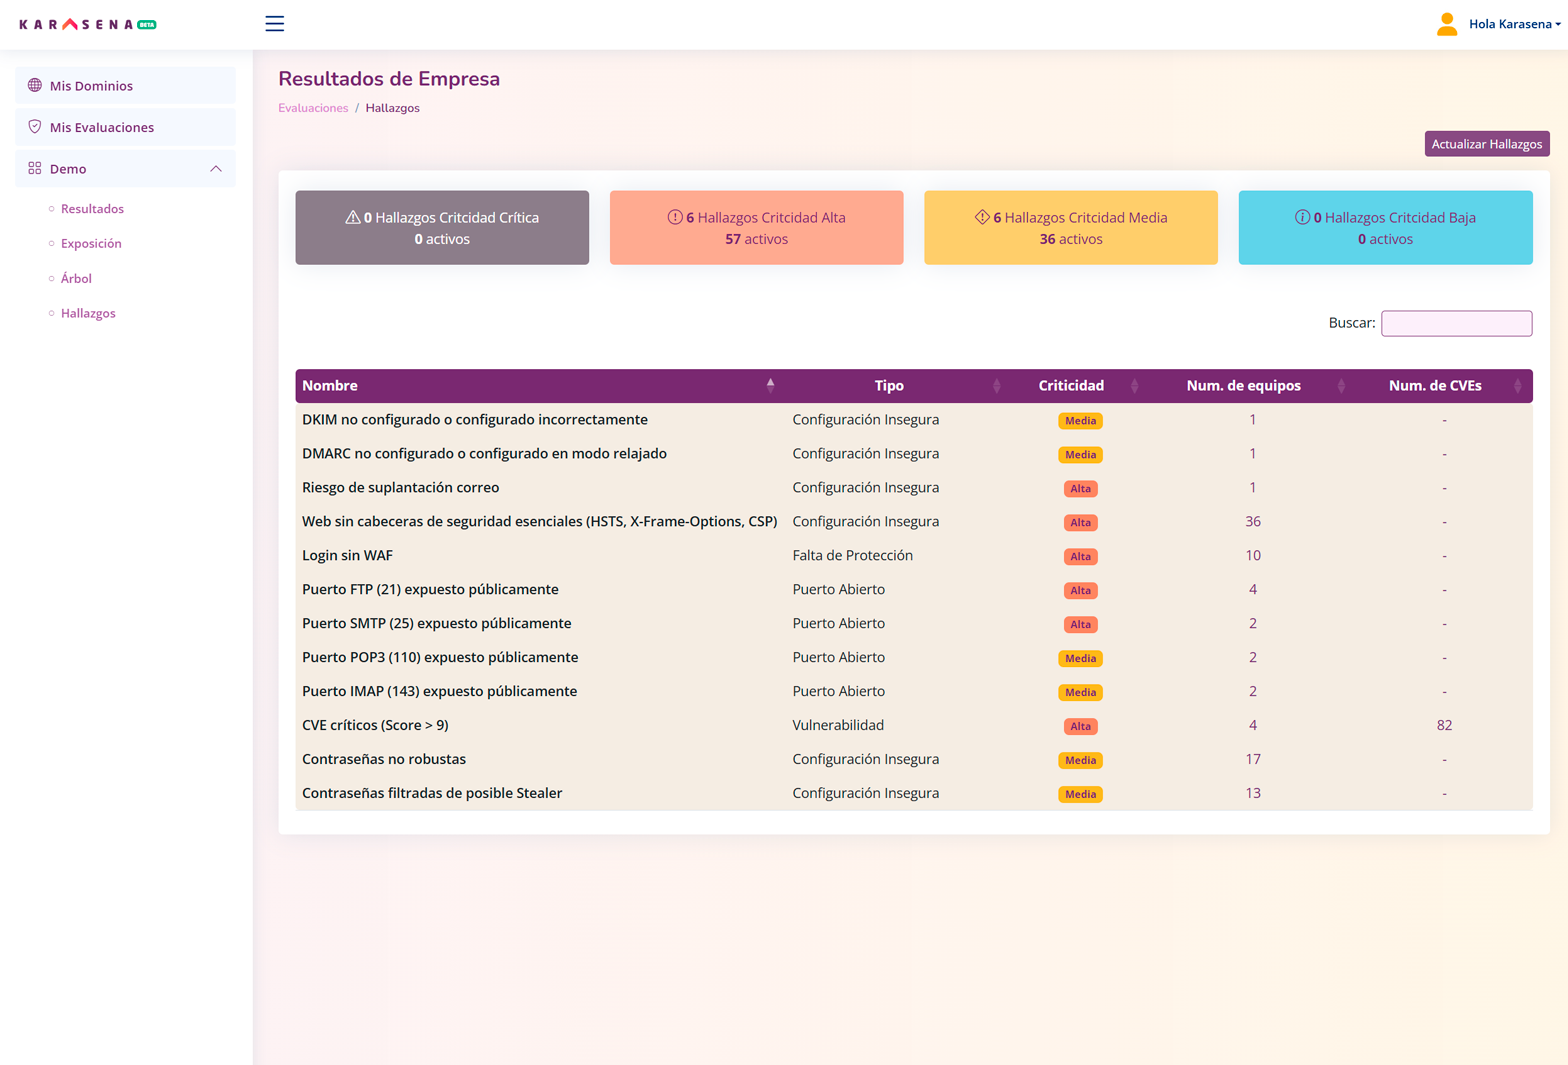Open Mis Evaluaciones in the sidebar
Screen dimensions: 1568x1065
click(x=125, y=127)
